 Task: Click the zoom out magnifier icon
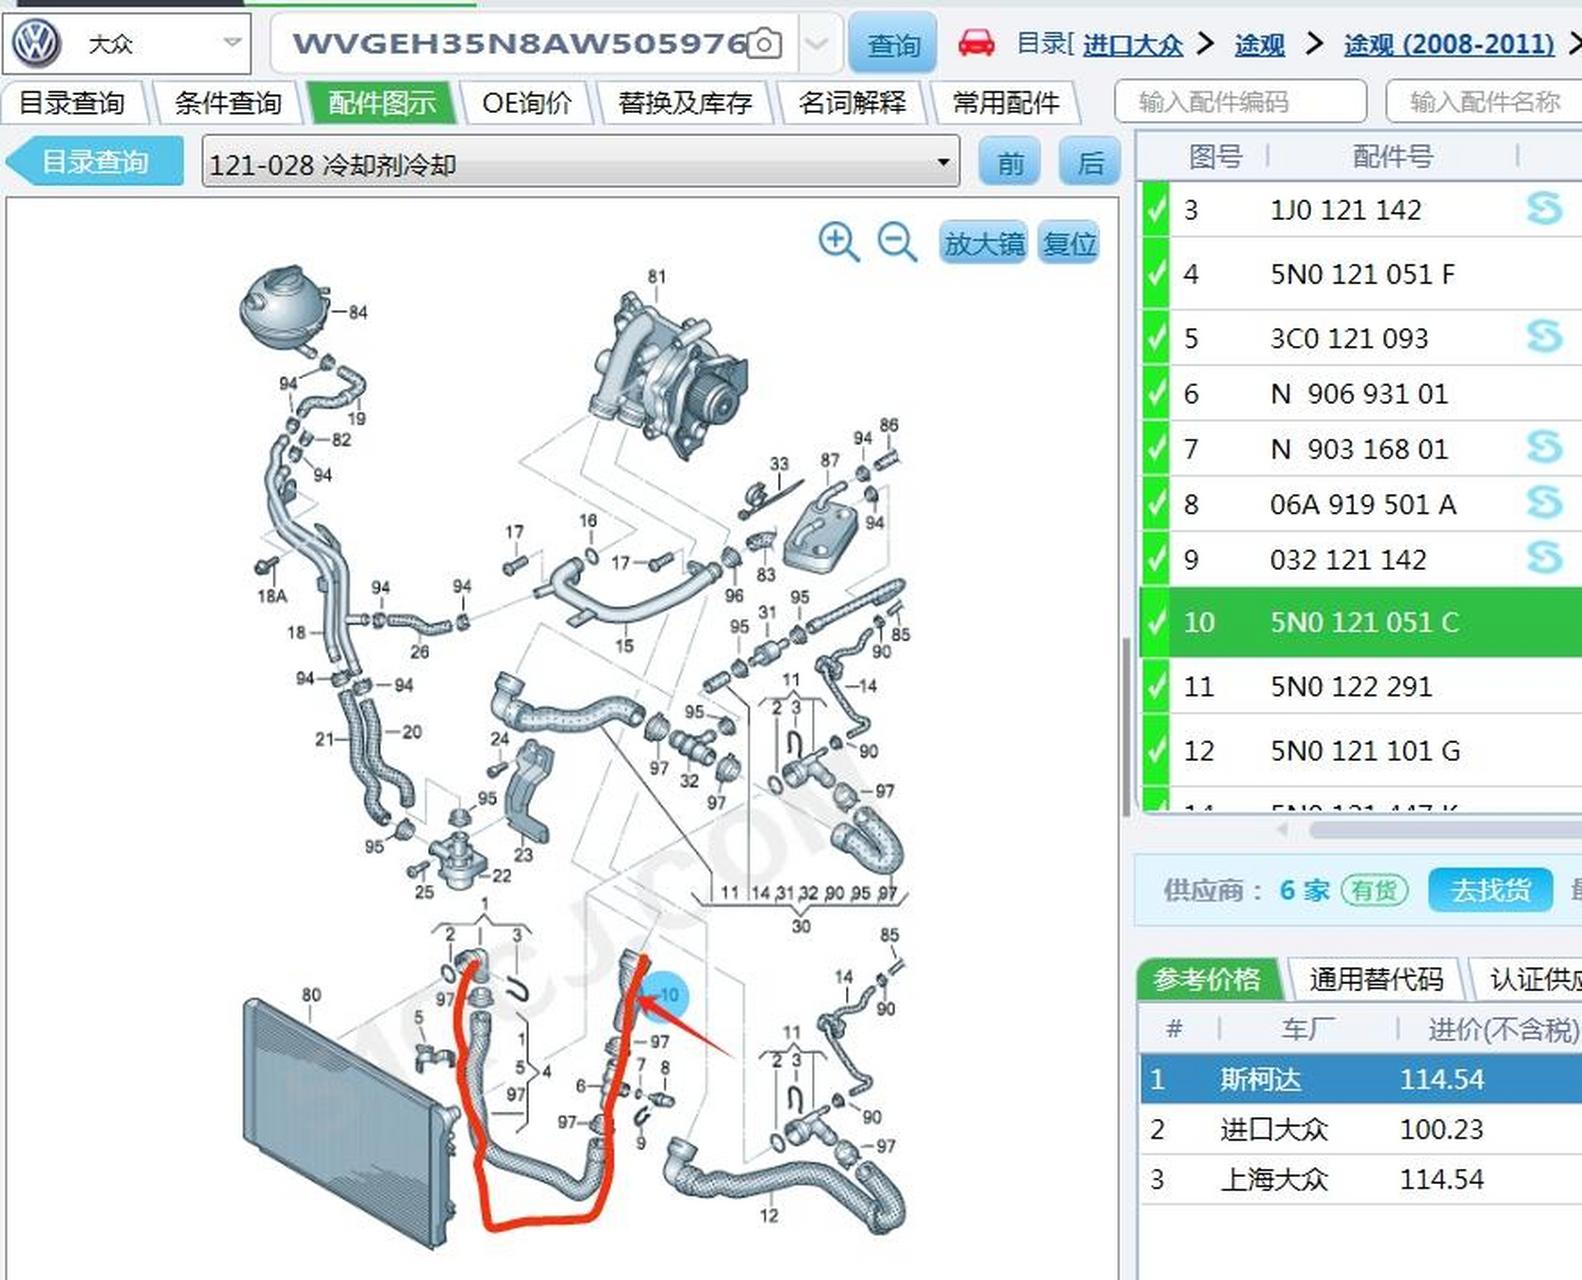(x=897, y=242)
